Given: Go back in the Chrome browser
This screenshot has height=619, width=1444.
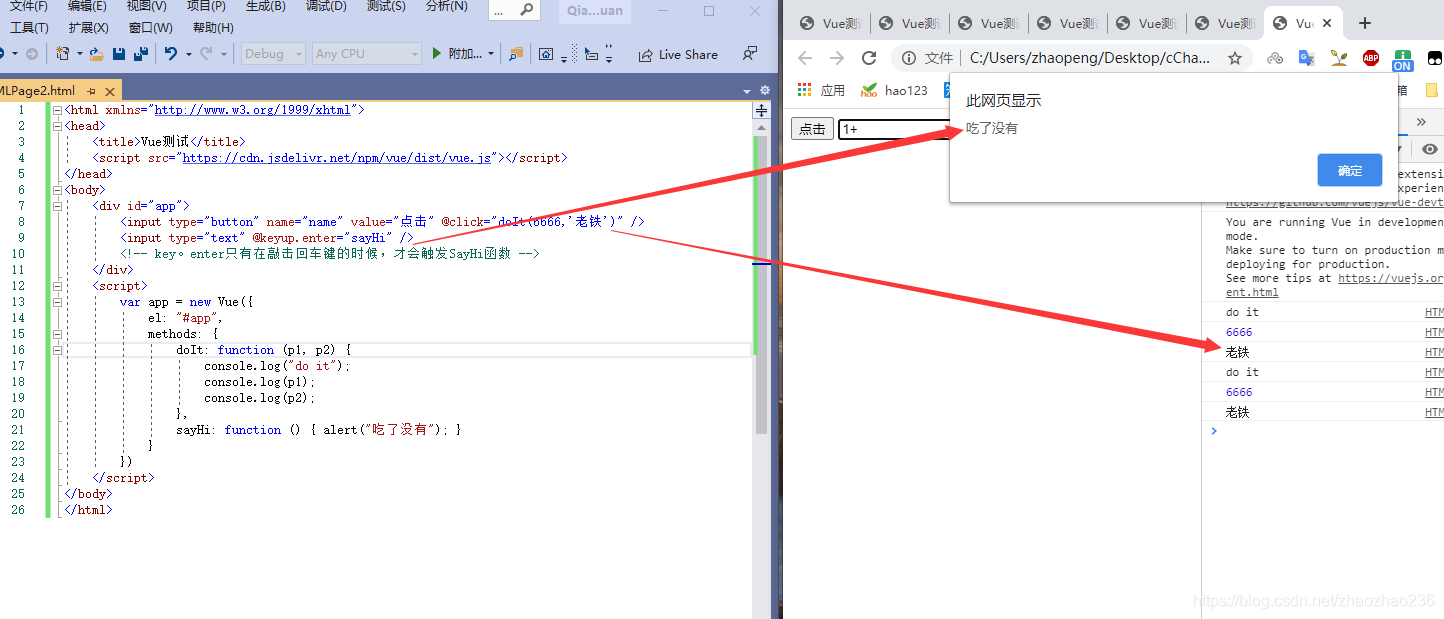Looking at the screenshot, I should [805, 58].
